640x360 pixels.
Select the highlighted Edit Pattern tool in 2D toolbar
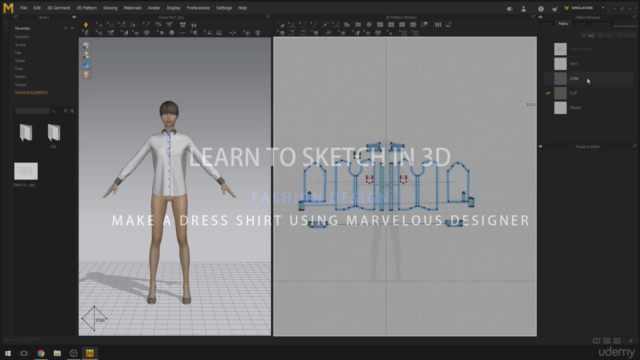pos(291,25)
